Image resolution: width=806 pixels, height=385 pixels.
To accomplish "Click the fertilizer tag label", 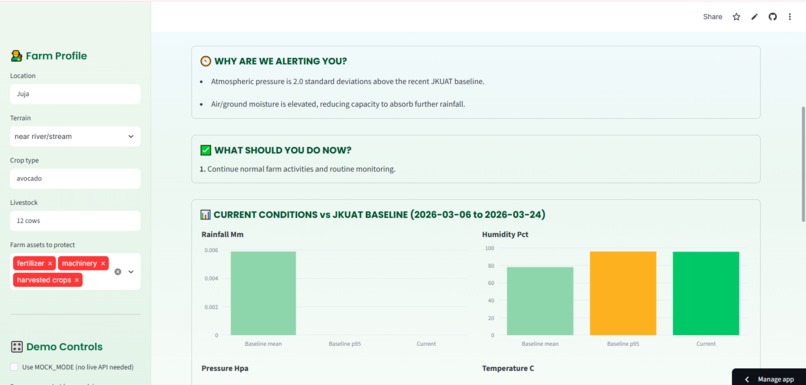I will (x=31, y=263).
